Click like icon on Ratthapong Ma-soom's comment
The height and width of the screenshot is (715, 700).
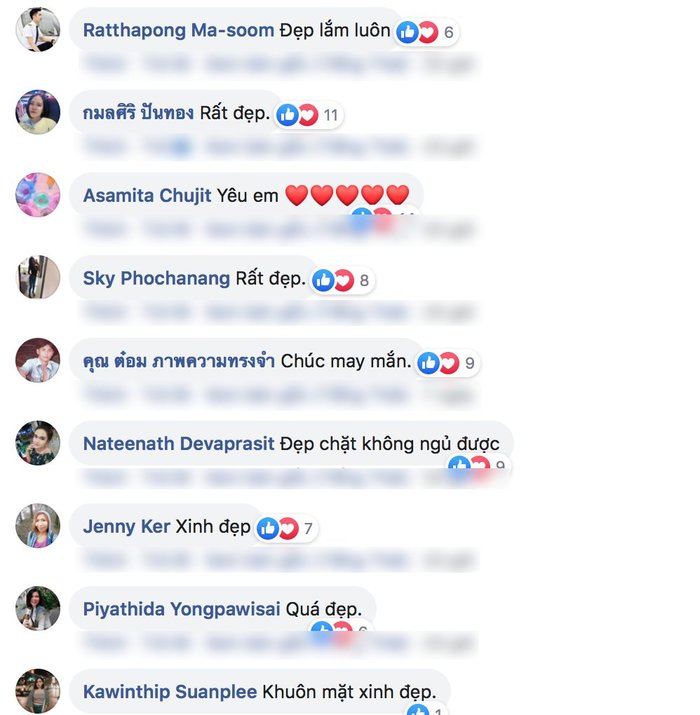coord(407,32)
